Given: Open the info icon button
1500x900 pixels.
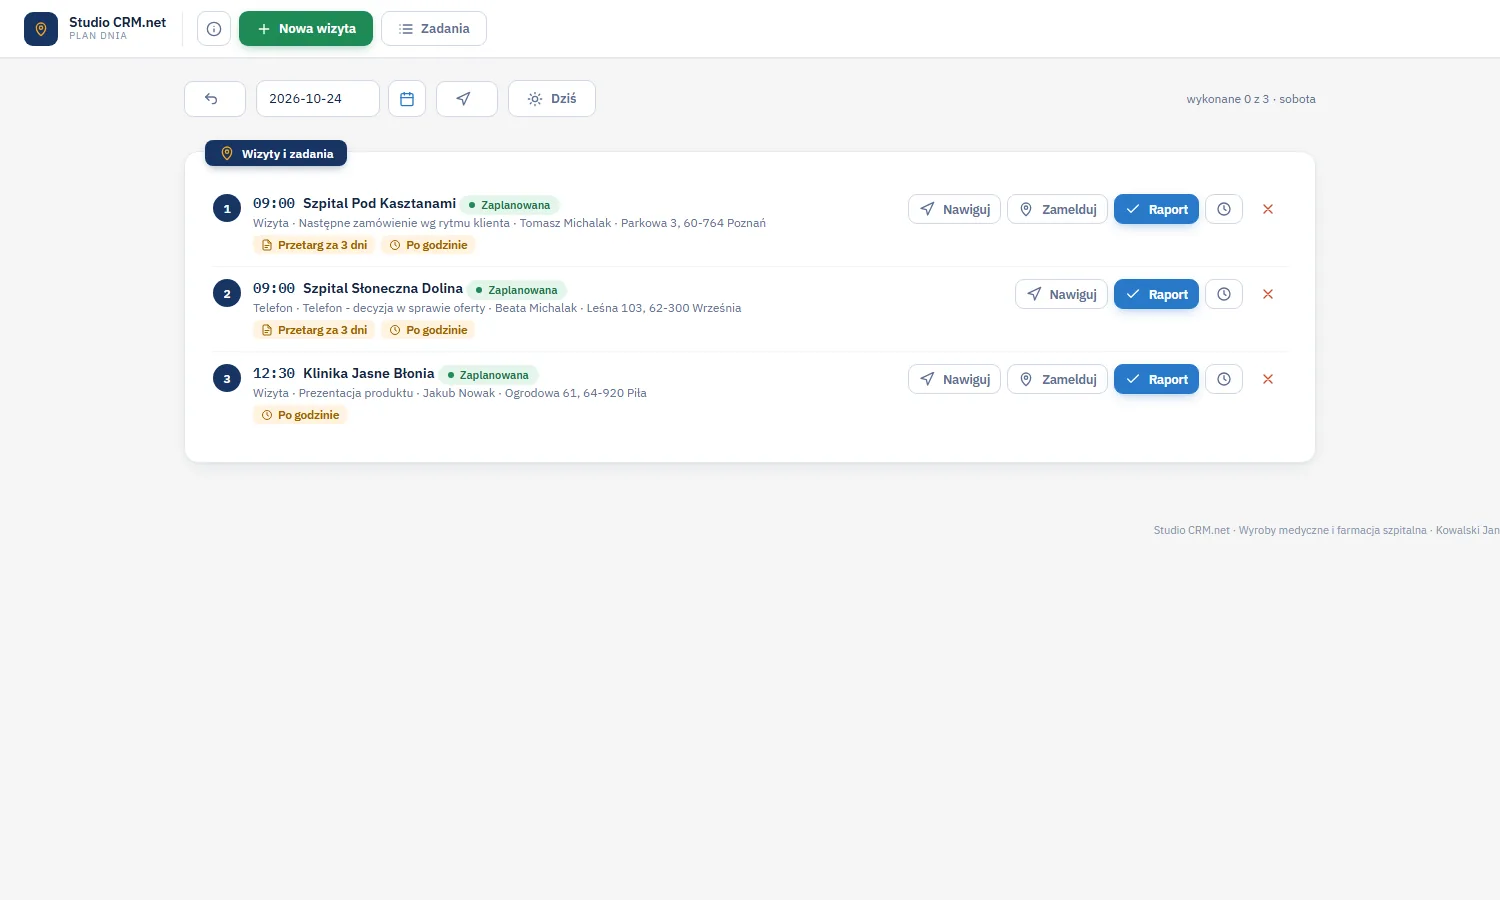Looking at the screenshot, I should tap(214, 29).
